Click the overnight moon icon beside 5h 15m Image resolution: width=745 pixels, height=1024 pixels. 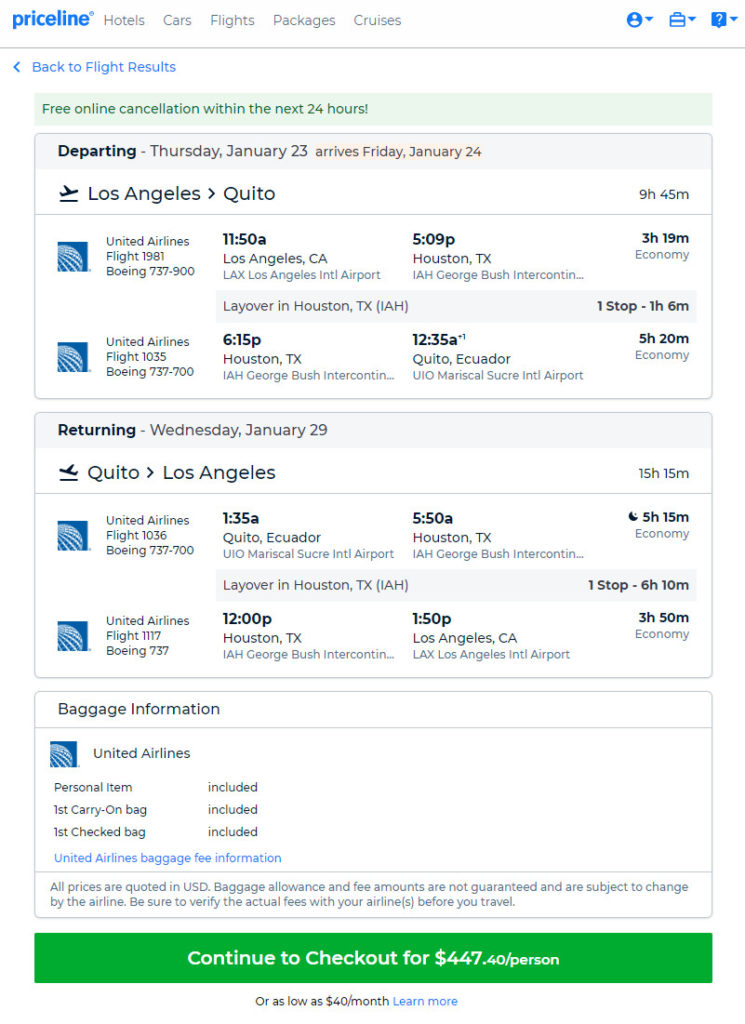pos(633,517)
